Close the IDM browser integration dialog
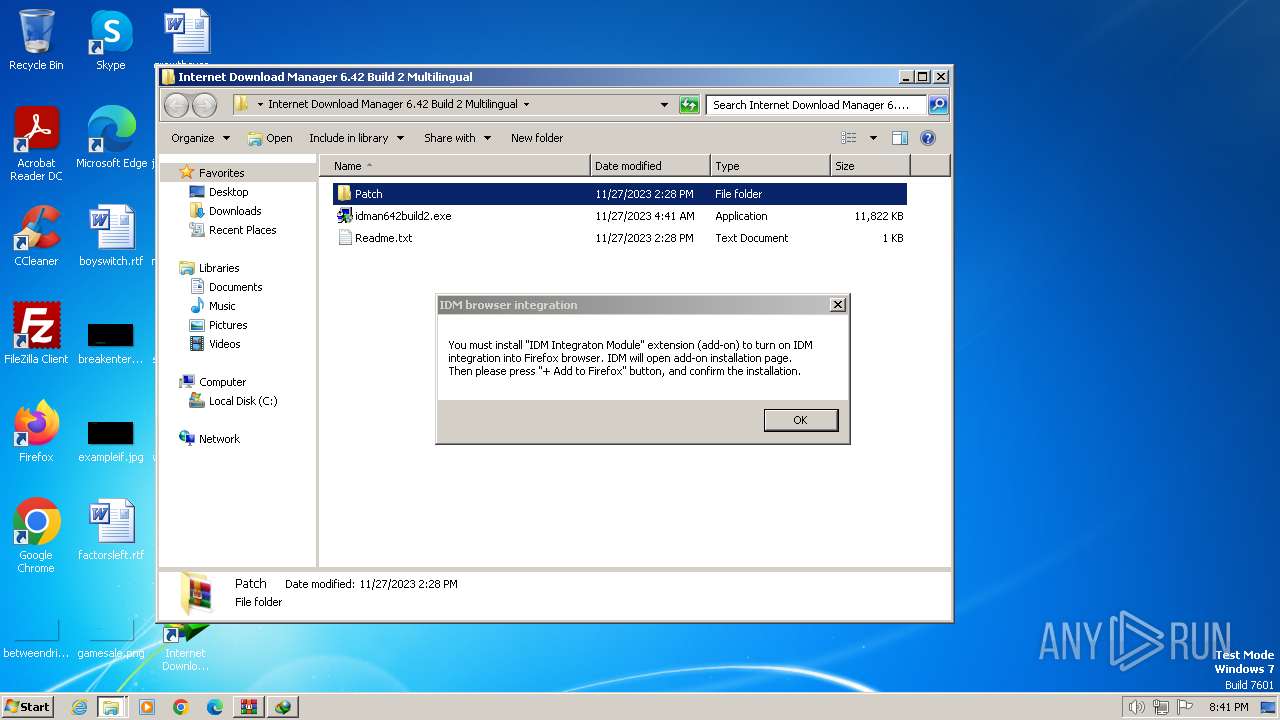The height and width of the screenshot is (720, 1280). coord(838,305)
